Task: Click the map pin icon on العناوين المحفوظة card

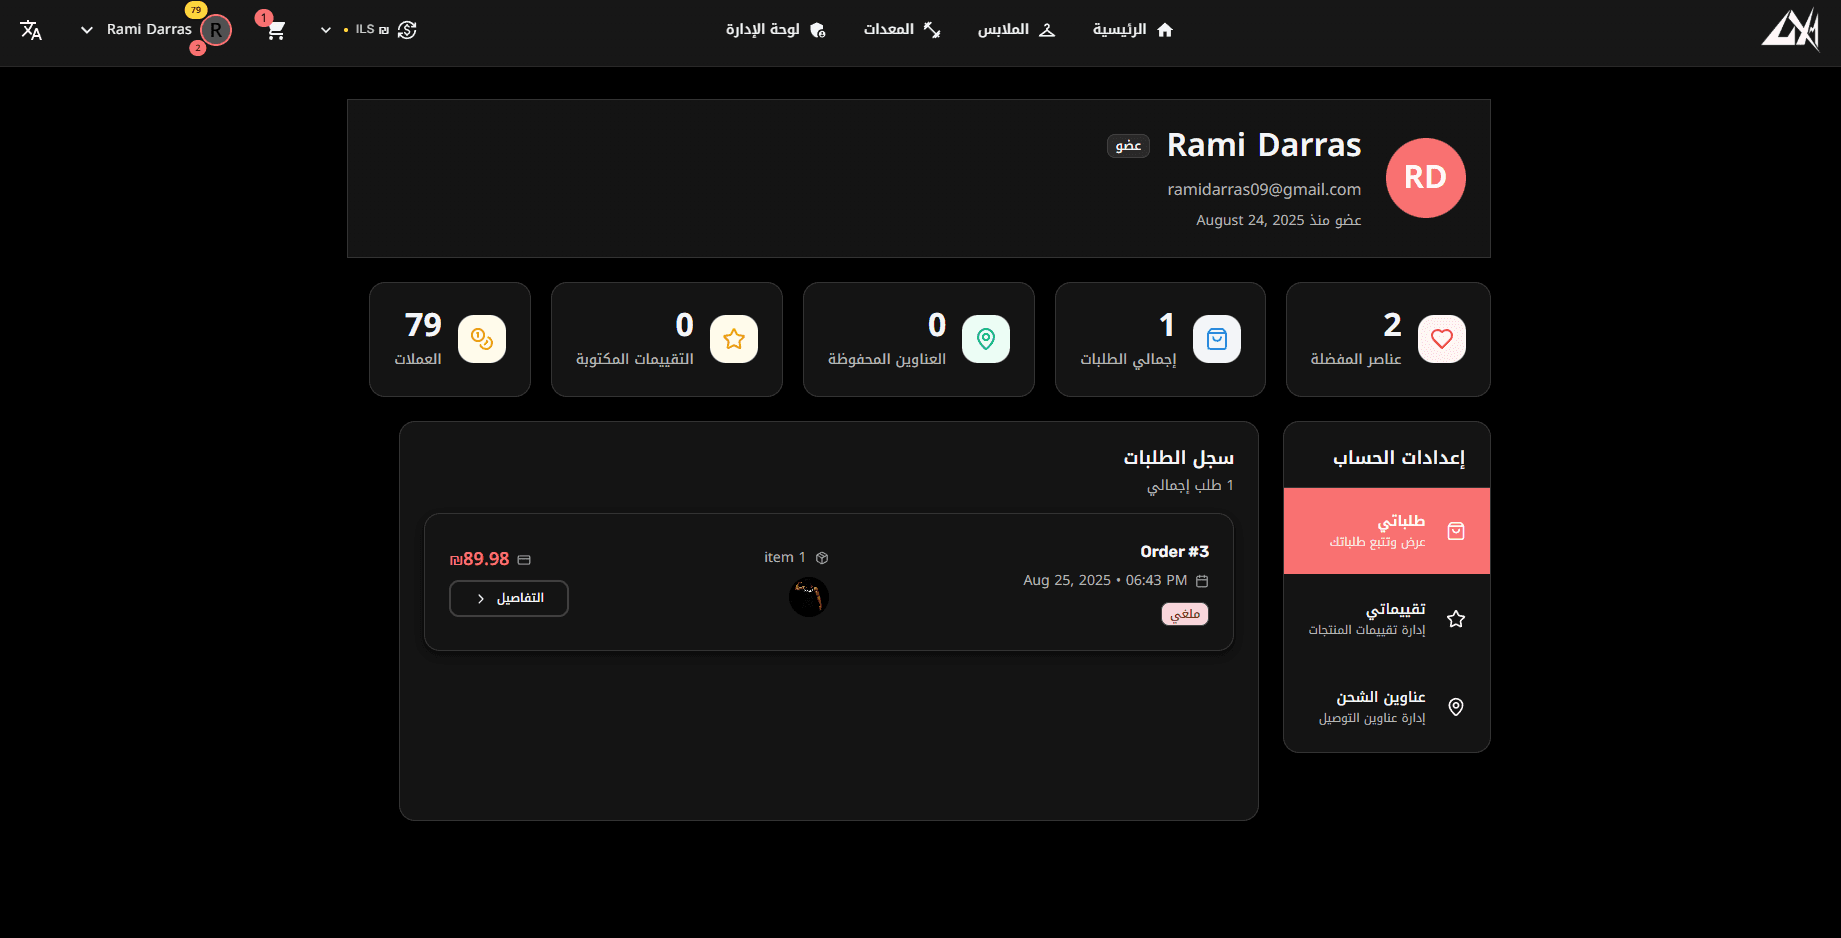Action: click(x=985, y=339)
